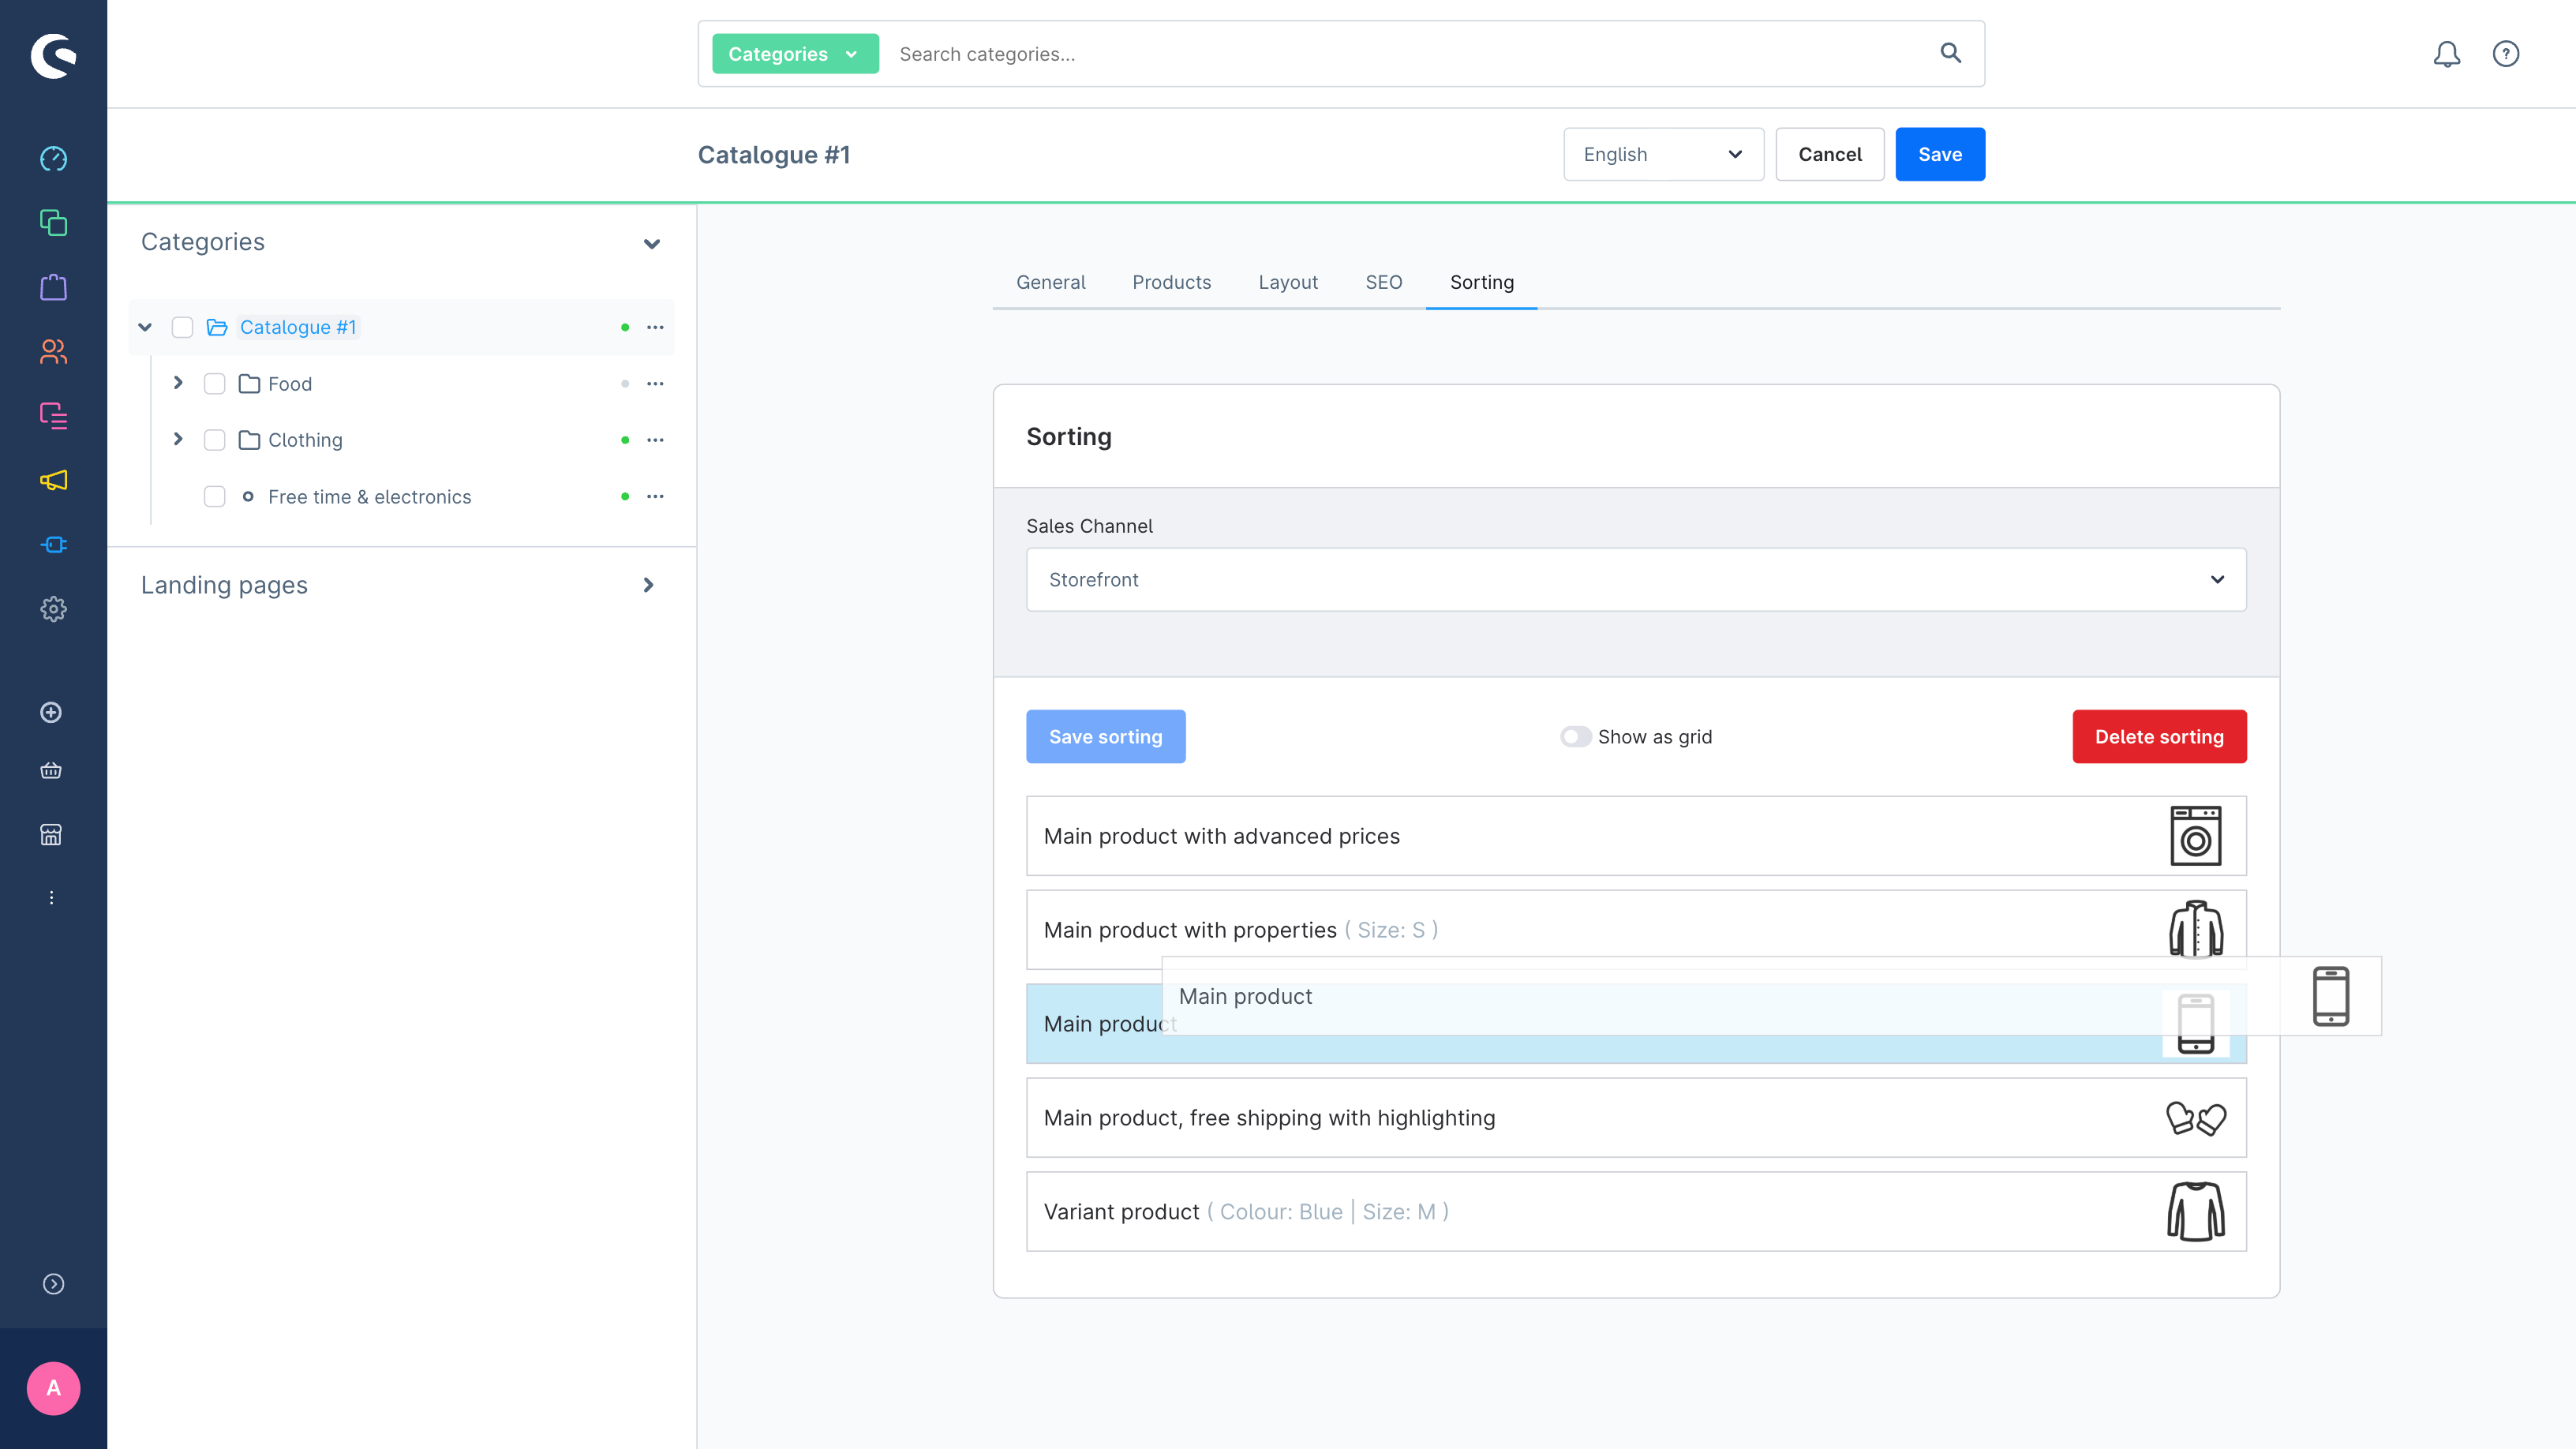Click the Delete sorting button

pos(2158,737)
